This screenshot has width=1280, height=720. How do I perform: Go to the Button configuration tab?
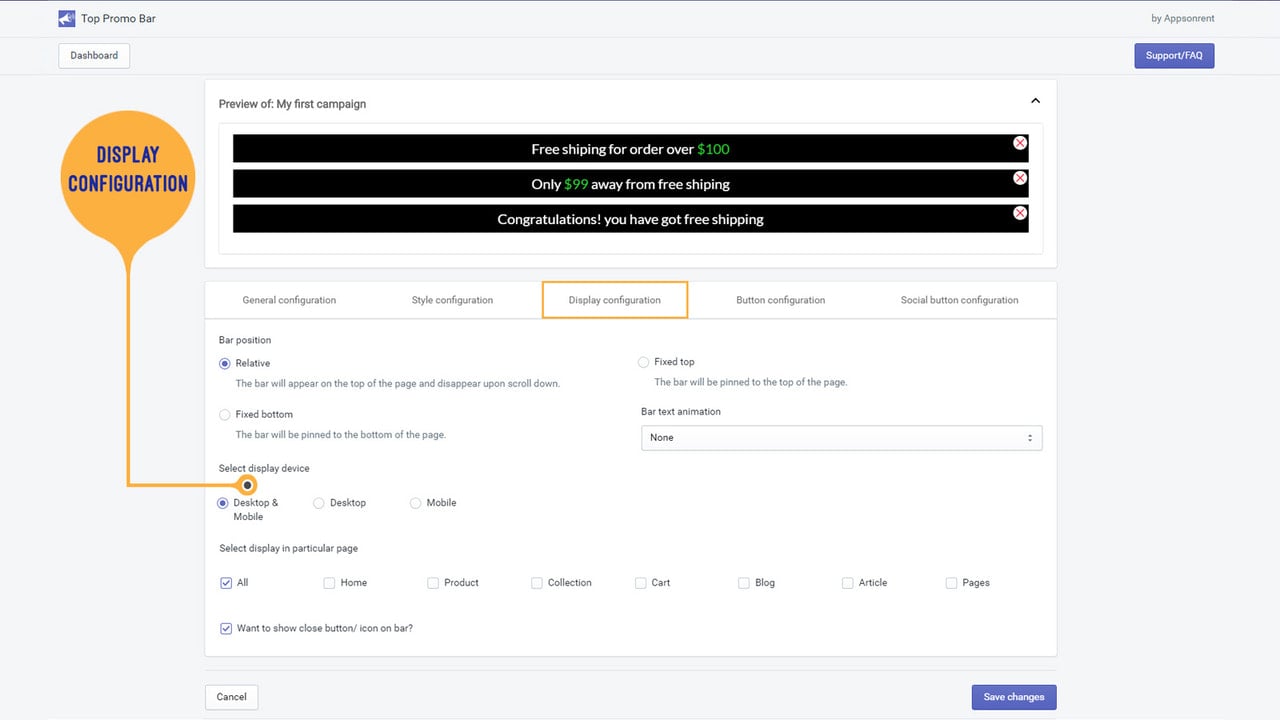pyautogui.click(x=780, y=300)
